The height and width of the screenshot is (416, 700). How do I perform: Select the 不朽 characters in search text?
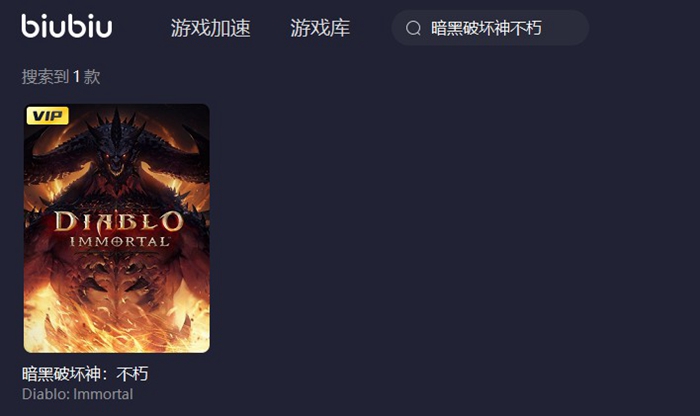(525, 28)
